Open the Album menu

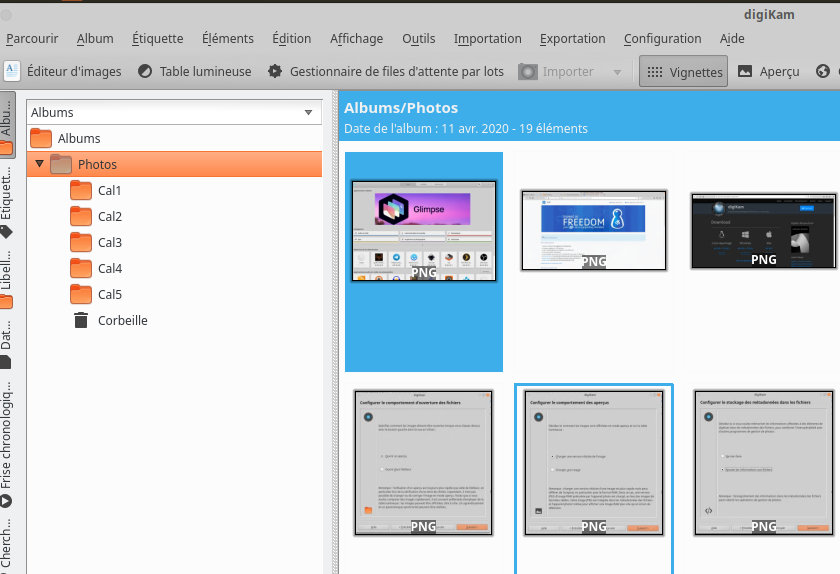tap(95, 39)
